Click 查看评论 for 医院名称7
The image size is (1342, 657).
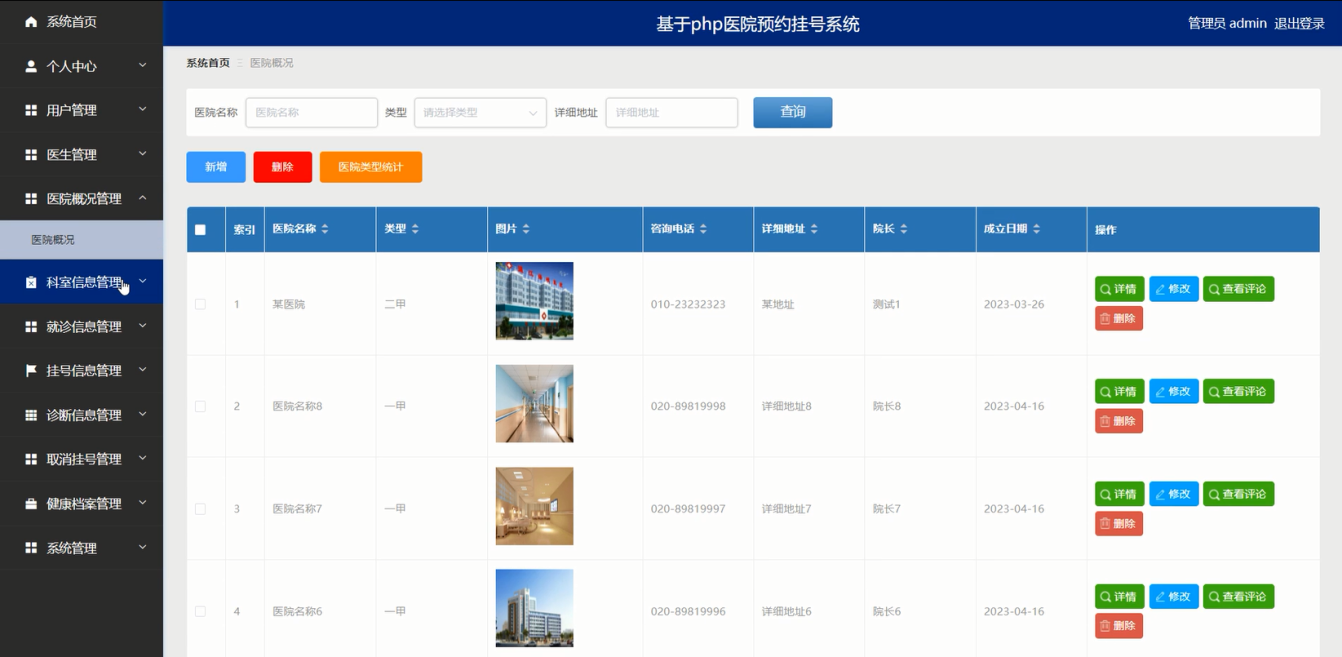(x=1238, y=494)
